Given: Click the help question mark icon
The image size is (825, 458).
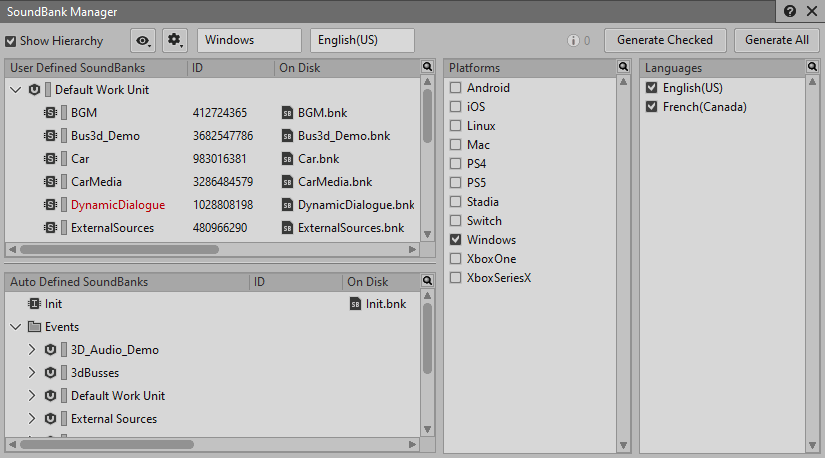Looking at the screenshot, I should tap(790, 11).
